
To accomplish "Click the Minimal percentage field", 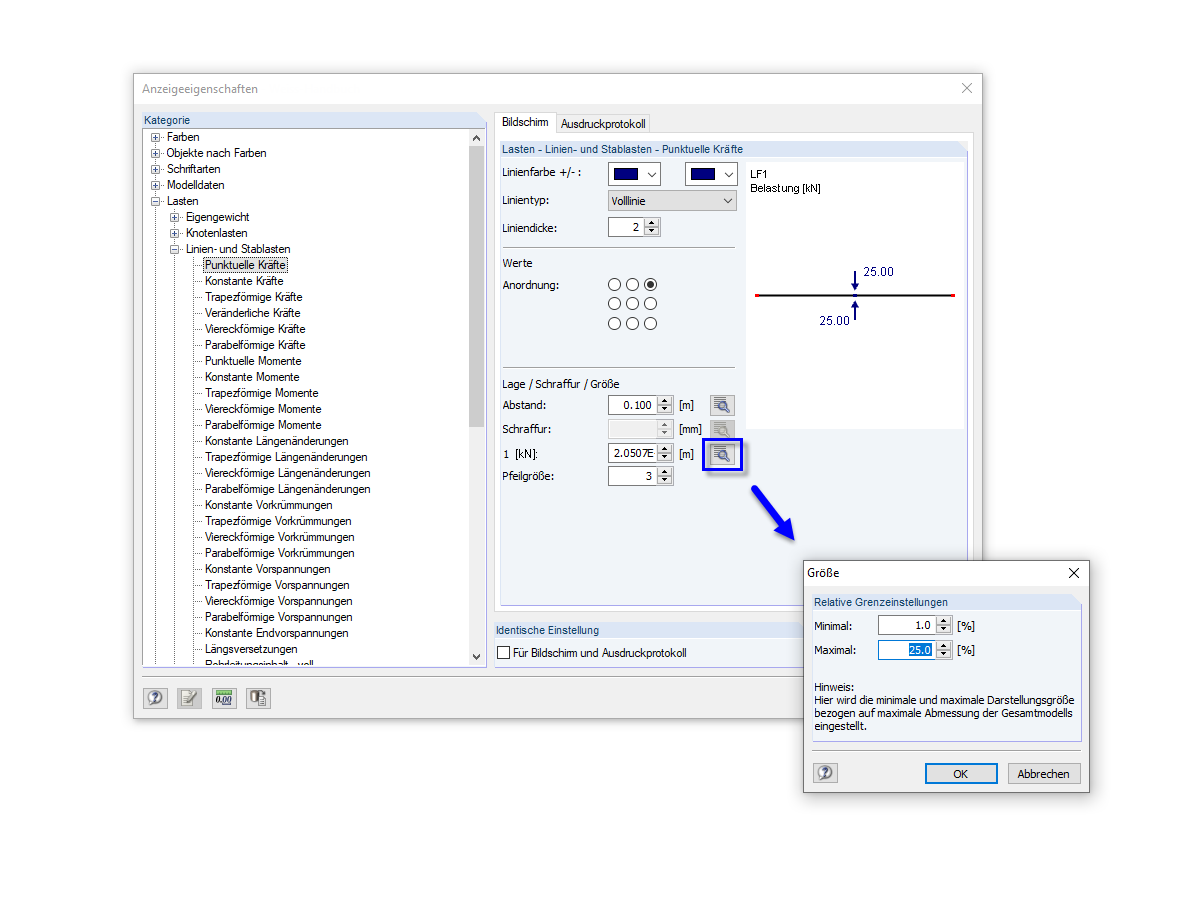I will coord(906,625).
